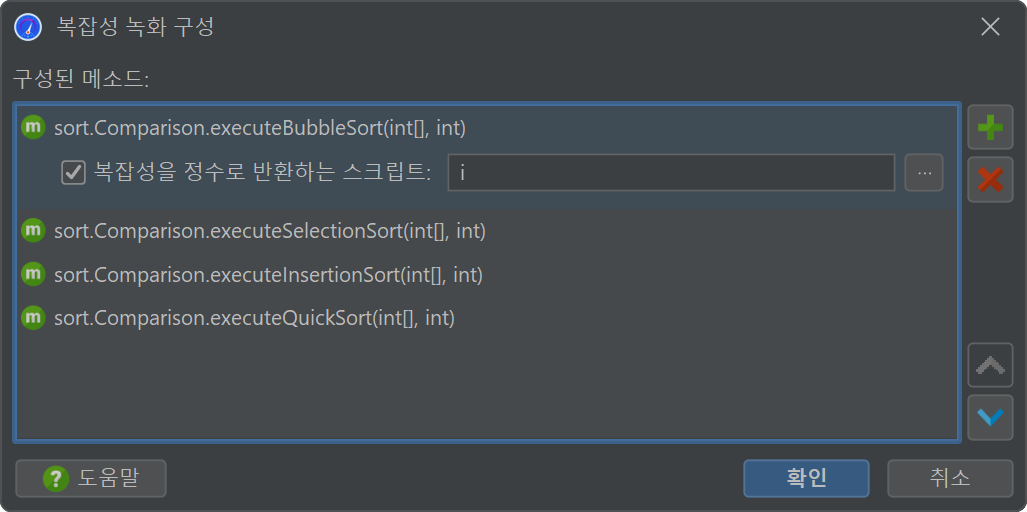
Task: Close the 복잡성 녹화 구성 dialog
Action: pyautogui.click(x=990, y=27)
